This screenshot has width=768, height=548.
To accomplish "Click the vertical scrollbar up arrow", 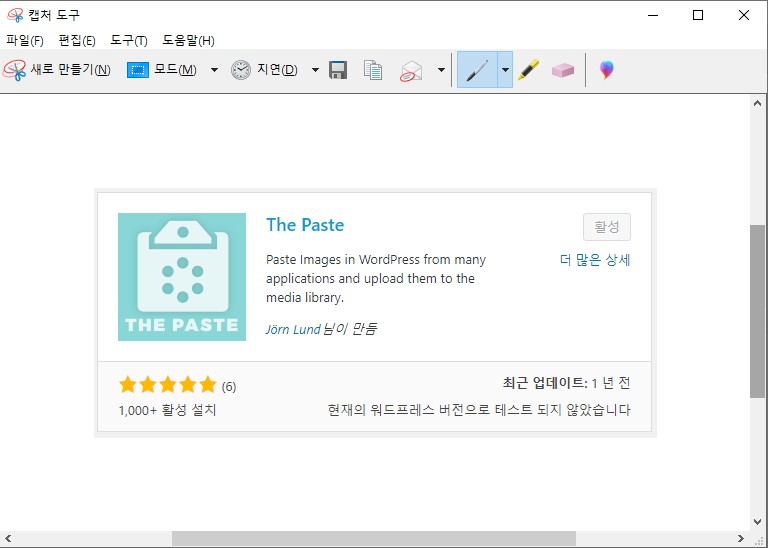I will (757, 103).
